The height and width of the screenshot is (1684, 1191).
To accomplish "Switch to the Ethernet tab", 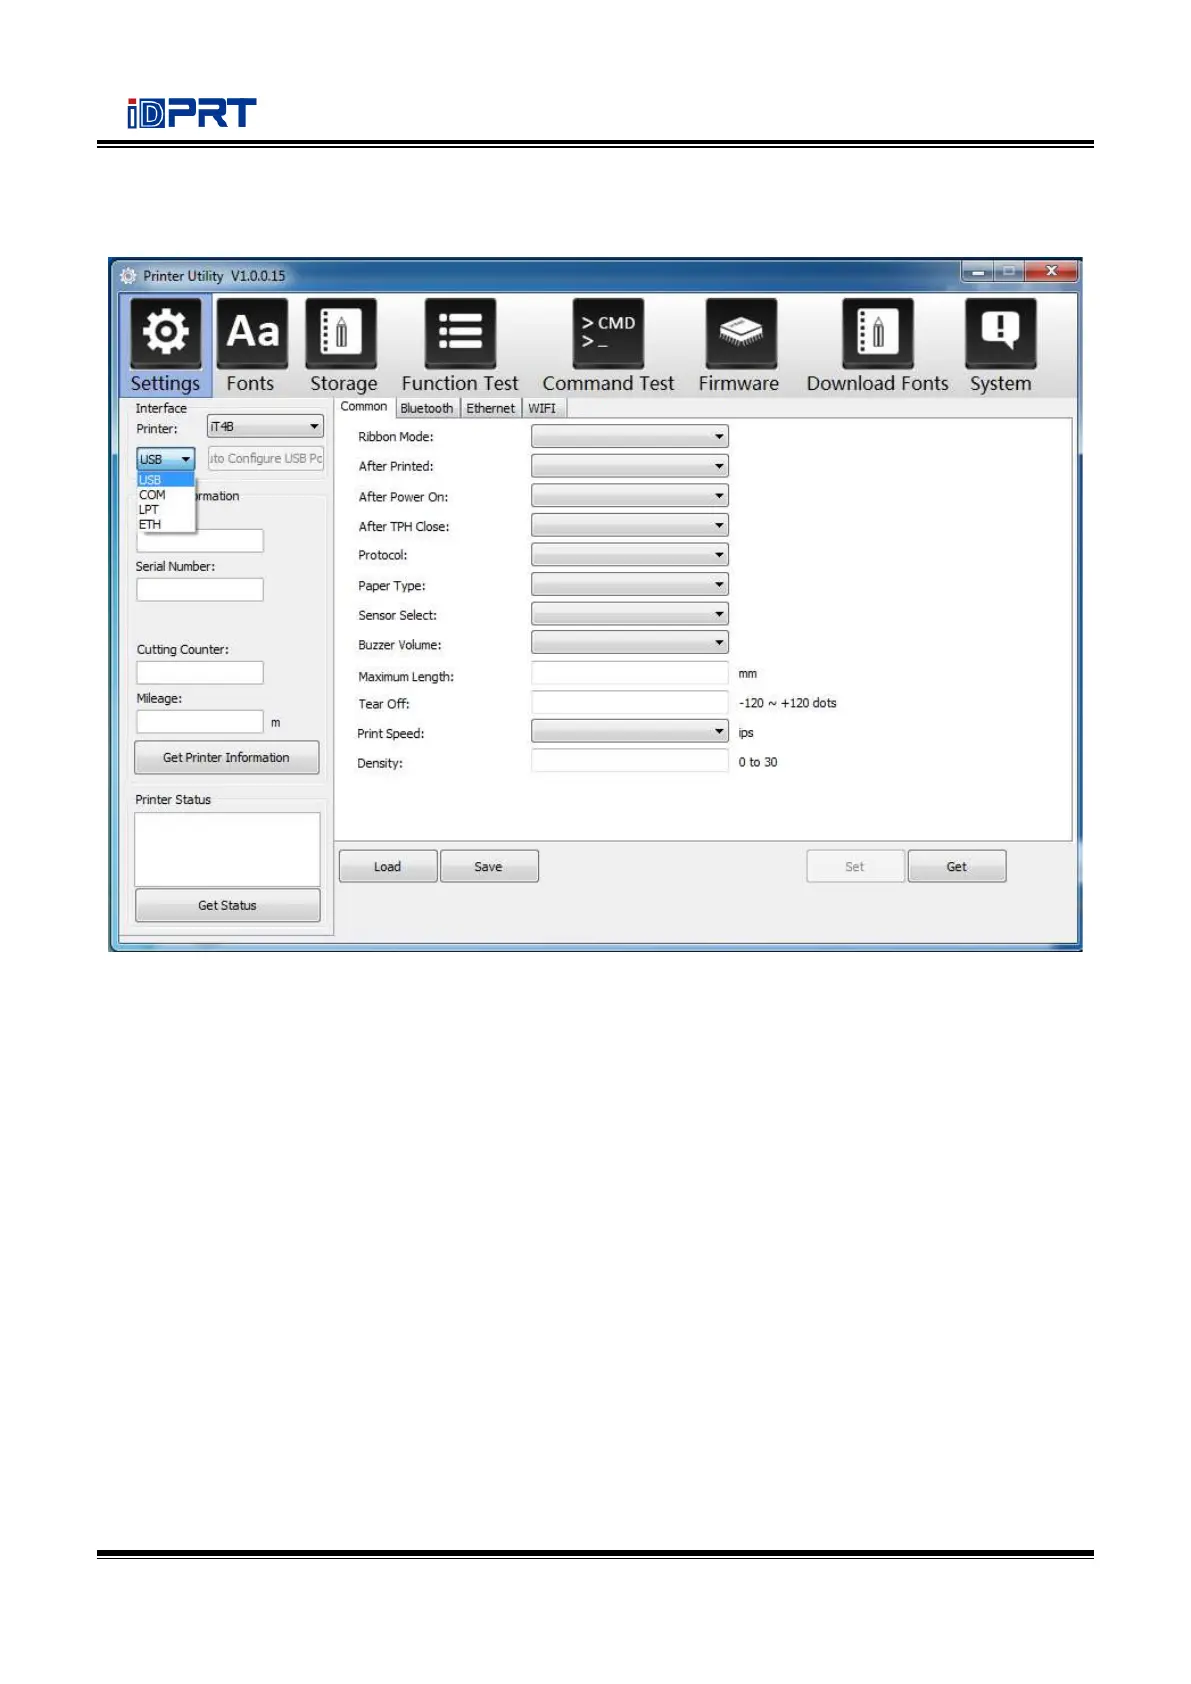I will (x=491, y=408).
